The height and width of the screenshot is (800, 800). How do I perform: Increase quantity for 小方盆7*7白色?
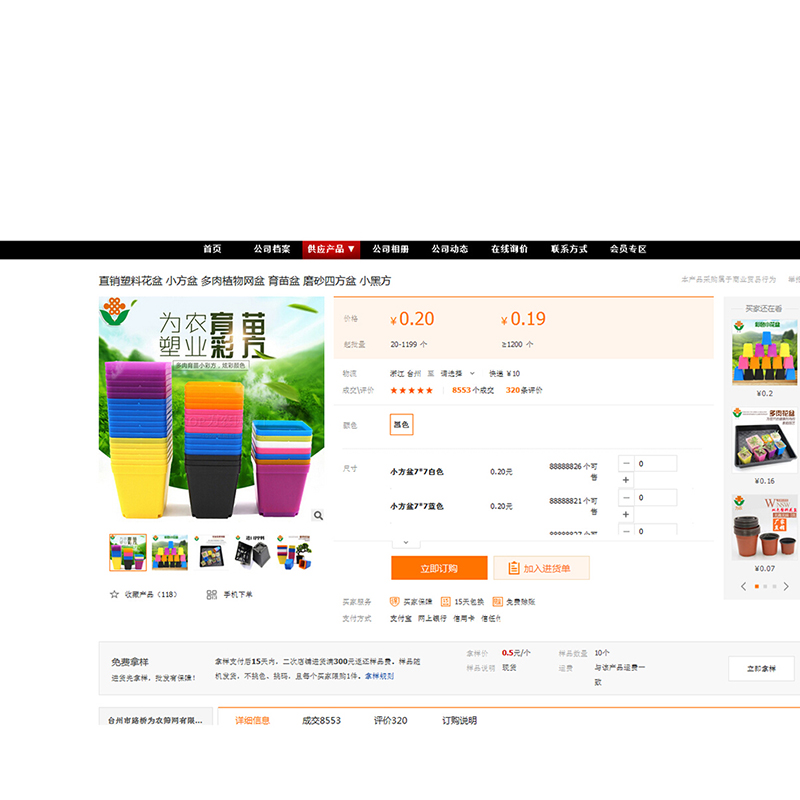point(626,480)
